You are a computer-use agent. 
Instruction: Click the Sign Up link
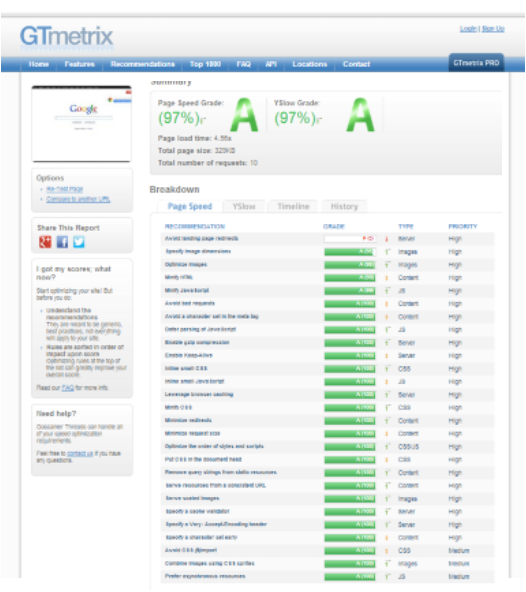[493, 29]
